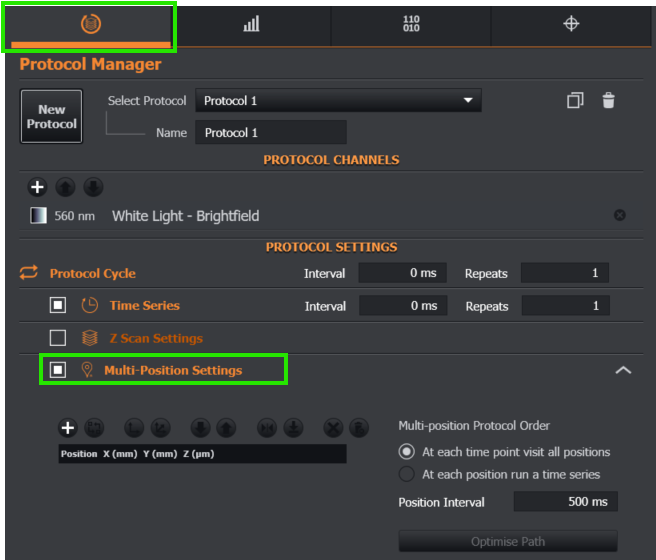Click the X (mm) column header
656x560 pixels.
point(120,454)
